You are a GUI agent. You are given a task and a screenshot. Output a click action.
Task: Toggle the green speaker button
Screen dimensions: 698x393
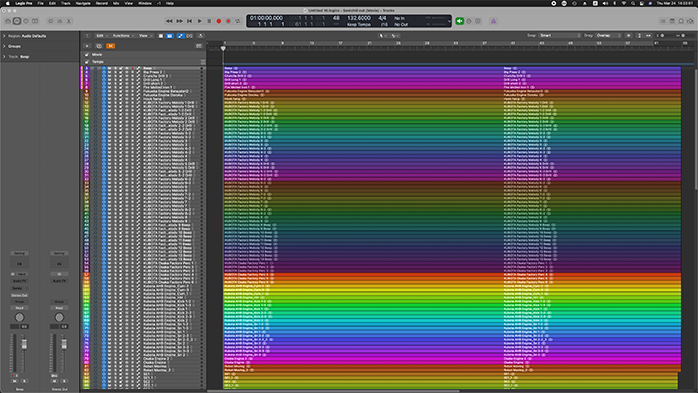[459, 21]
